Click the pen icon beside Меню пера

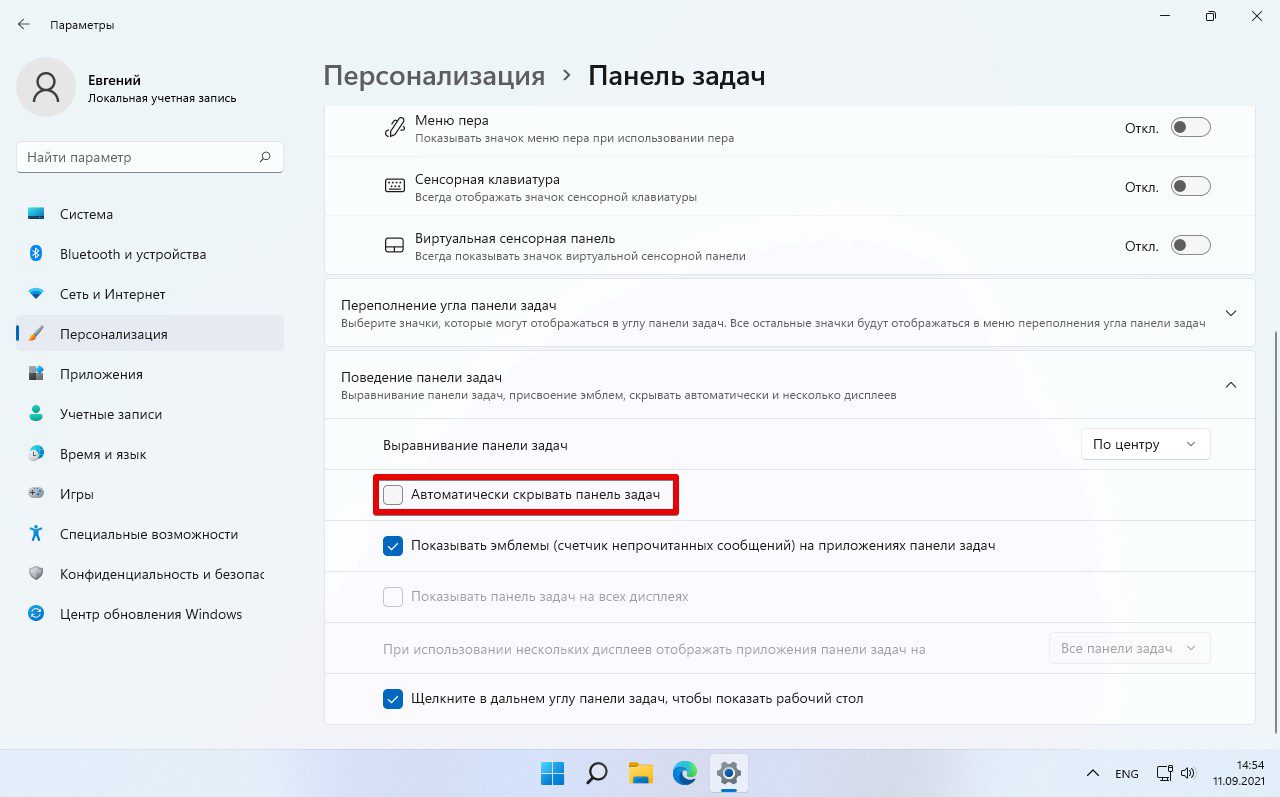tap(395, 128)
